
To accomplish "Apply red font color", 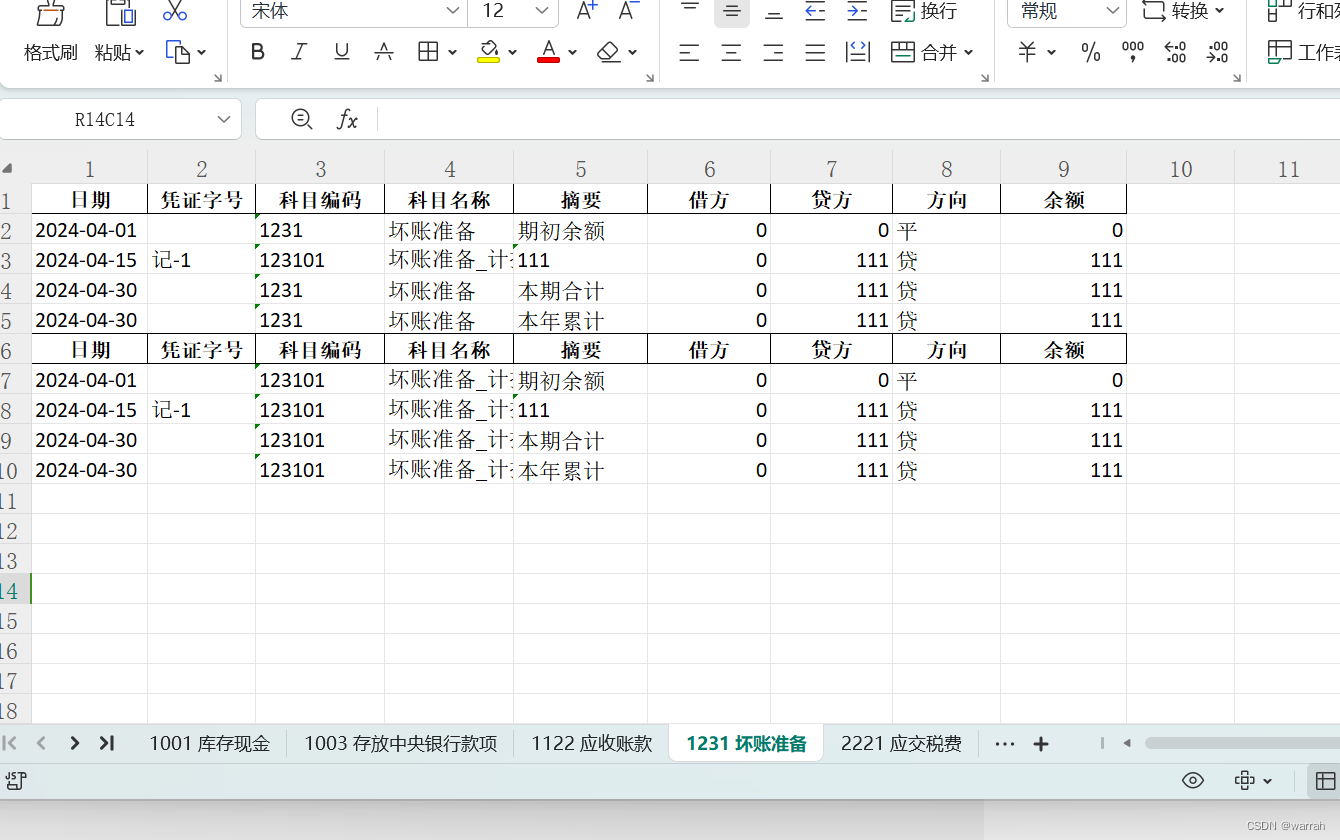I will click(548, 52).
